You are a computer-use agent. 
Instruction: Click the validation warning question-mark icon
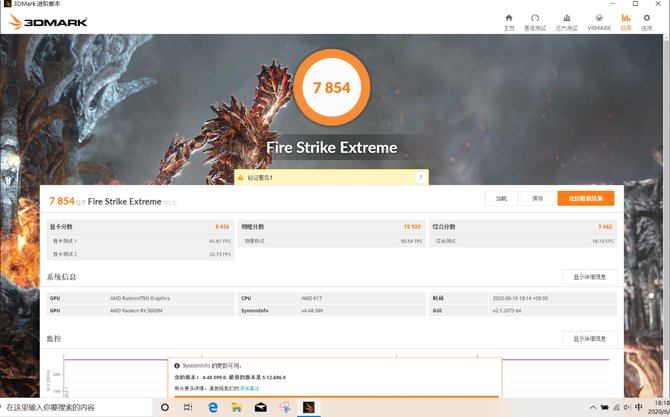click(421, 177)
